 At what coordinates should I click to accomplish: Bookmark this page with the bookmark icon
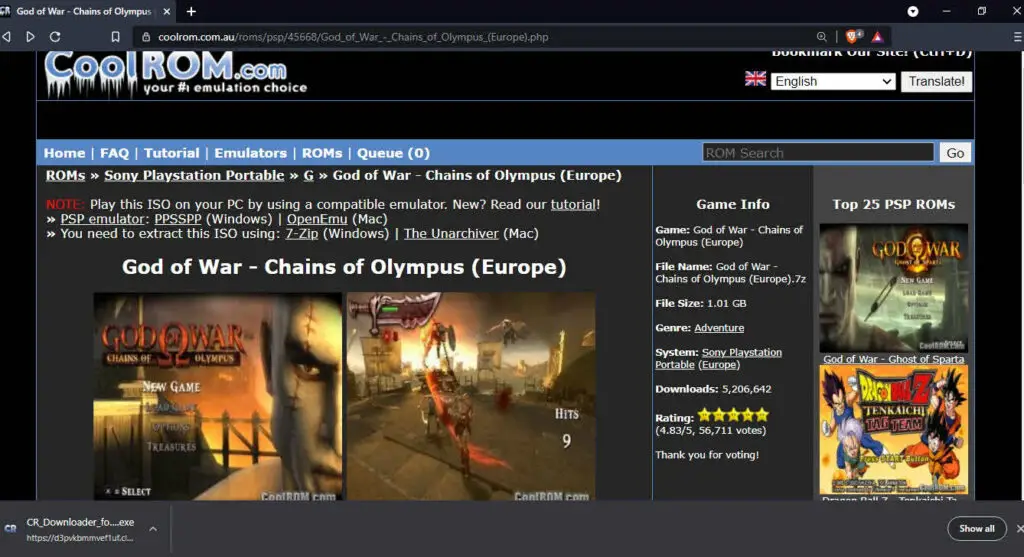(115, 37)
